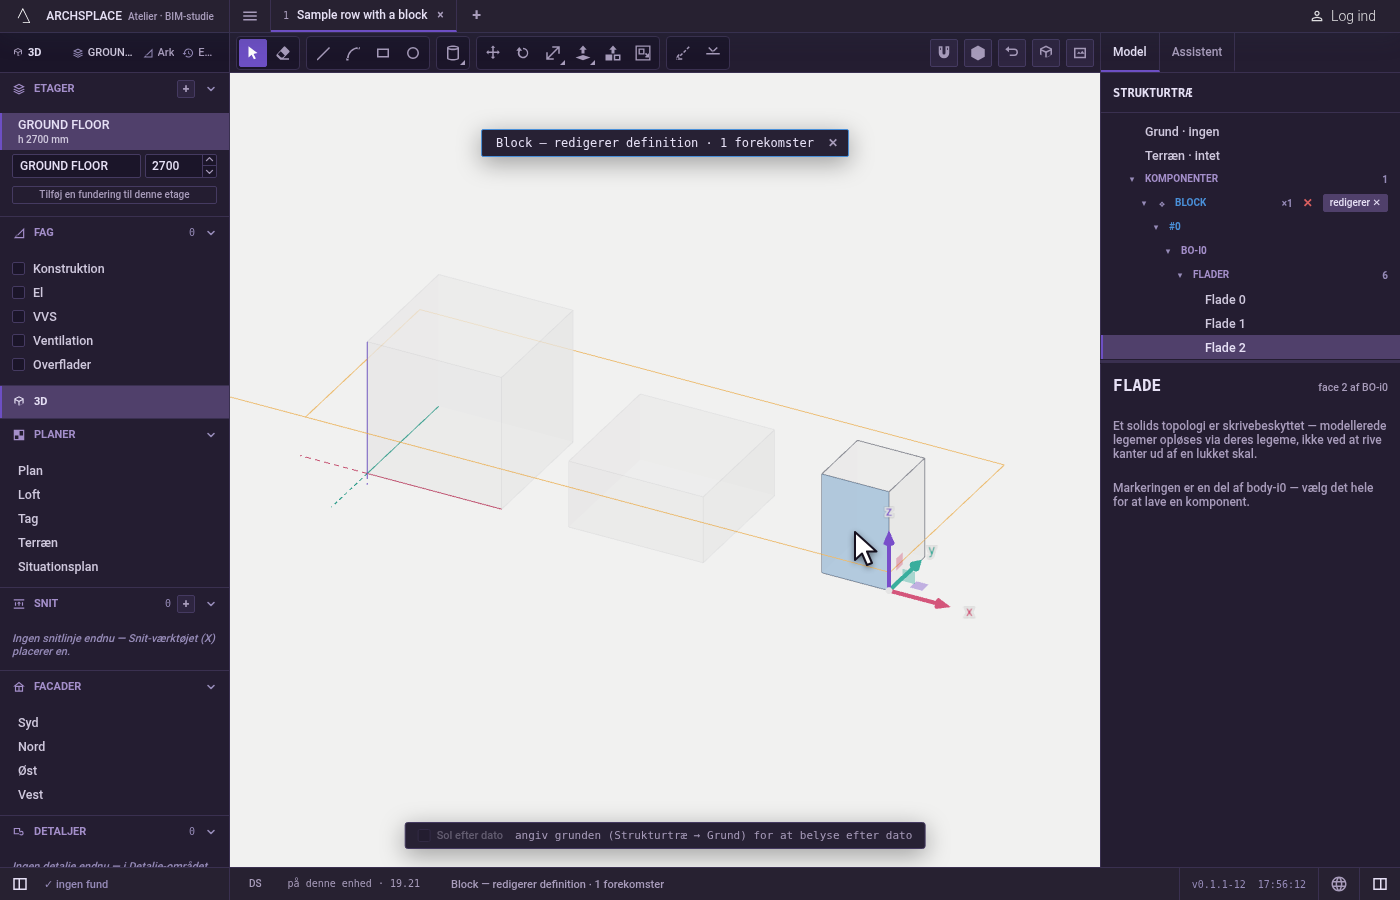Open the Ark tab in sidebar
Screen dimensions: 1400x900
coord(159,53)
